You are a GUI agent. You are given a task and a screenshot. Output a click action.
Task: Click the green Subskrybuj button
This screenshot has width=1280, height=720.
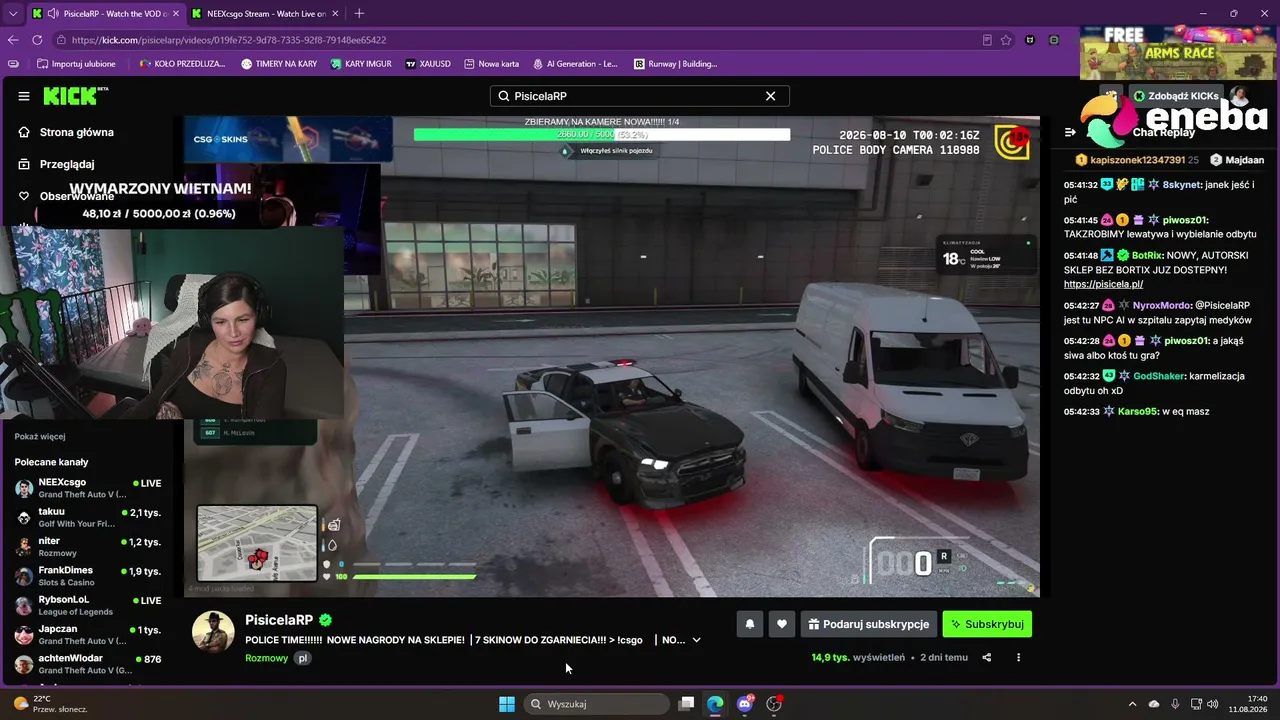pos(987,624)
